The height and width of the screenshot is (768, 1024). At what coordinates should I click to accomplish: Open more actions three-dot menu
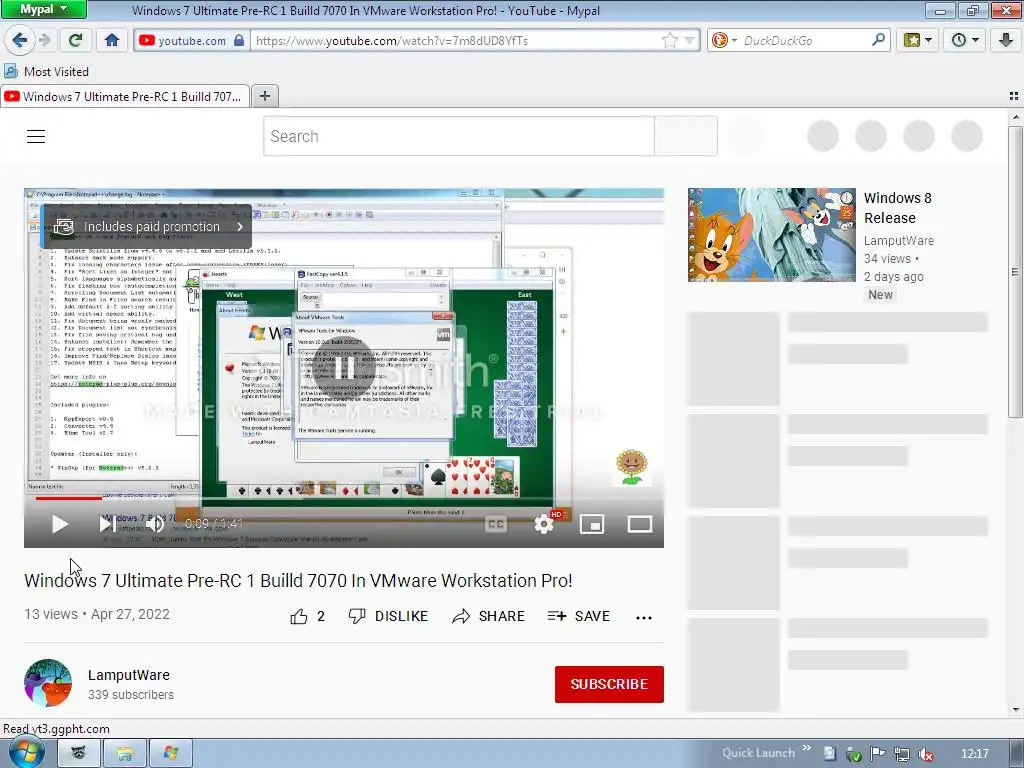click(x=644, y=617)
